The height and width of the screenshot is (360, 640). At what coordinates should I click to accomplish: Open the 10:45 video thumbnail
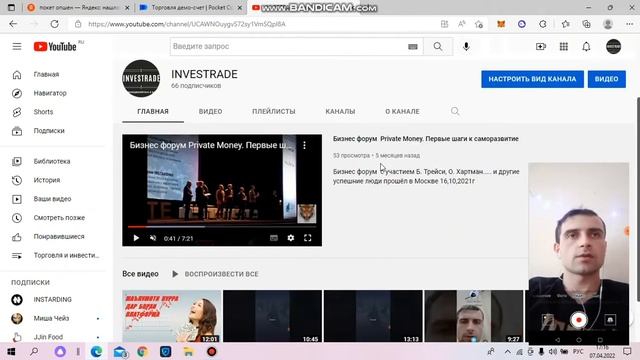[272, 316]
